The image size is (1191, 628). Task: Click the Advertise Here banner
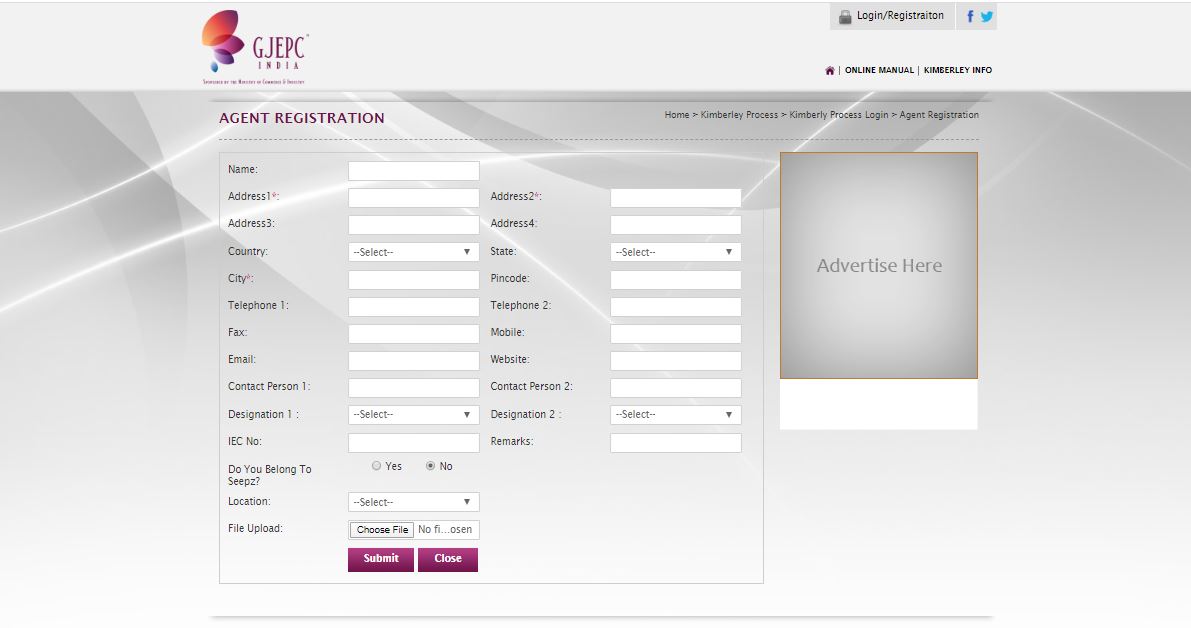point(879,265)
